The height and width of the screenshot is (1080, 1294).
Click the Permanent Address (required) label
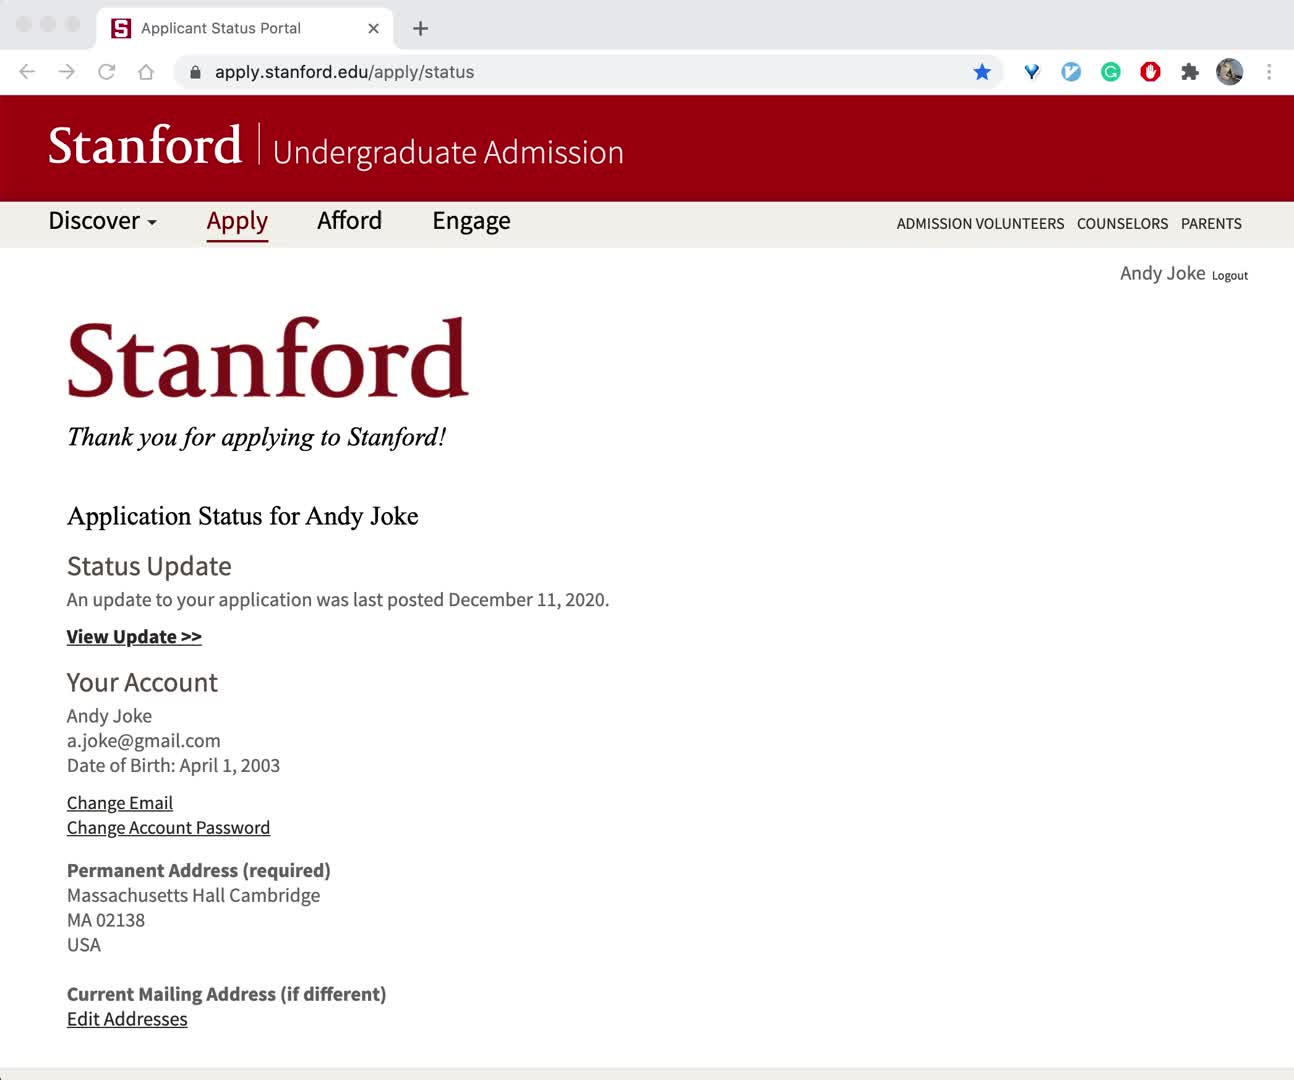(x=199, y=871)
